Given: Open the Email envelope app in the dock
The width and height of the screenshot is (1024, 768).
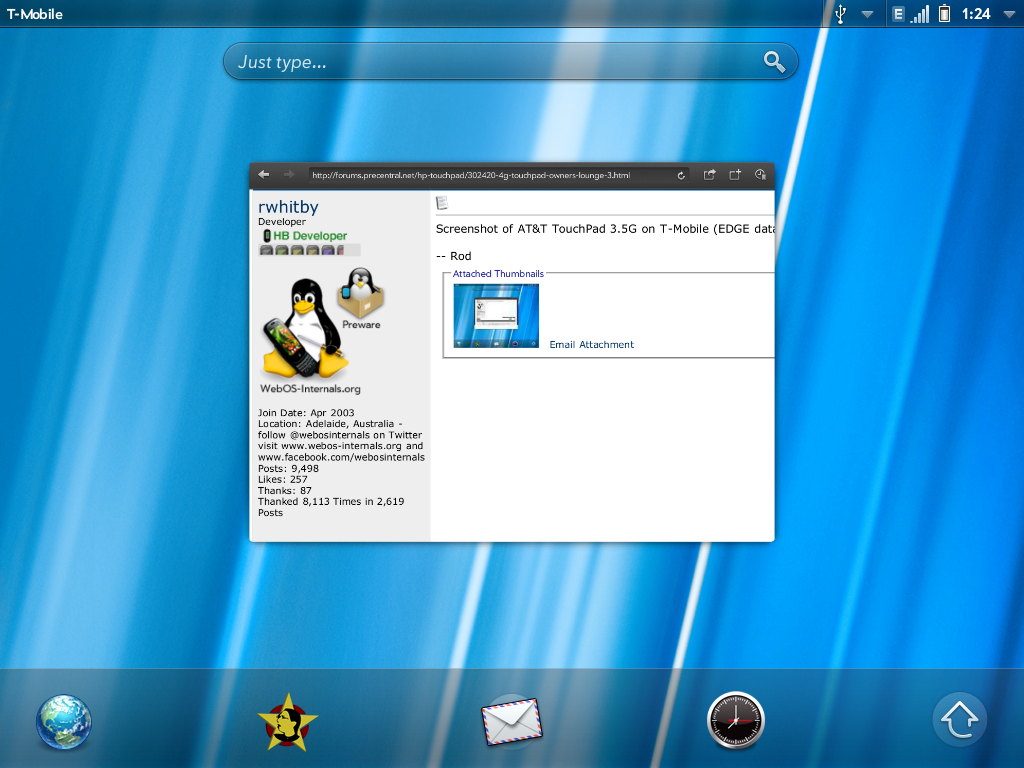Looking at the screenshot, I should [511, 722].
